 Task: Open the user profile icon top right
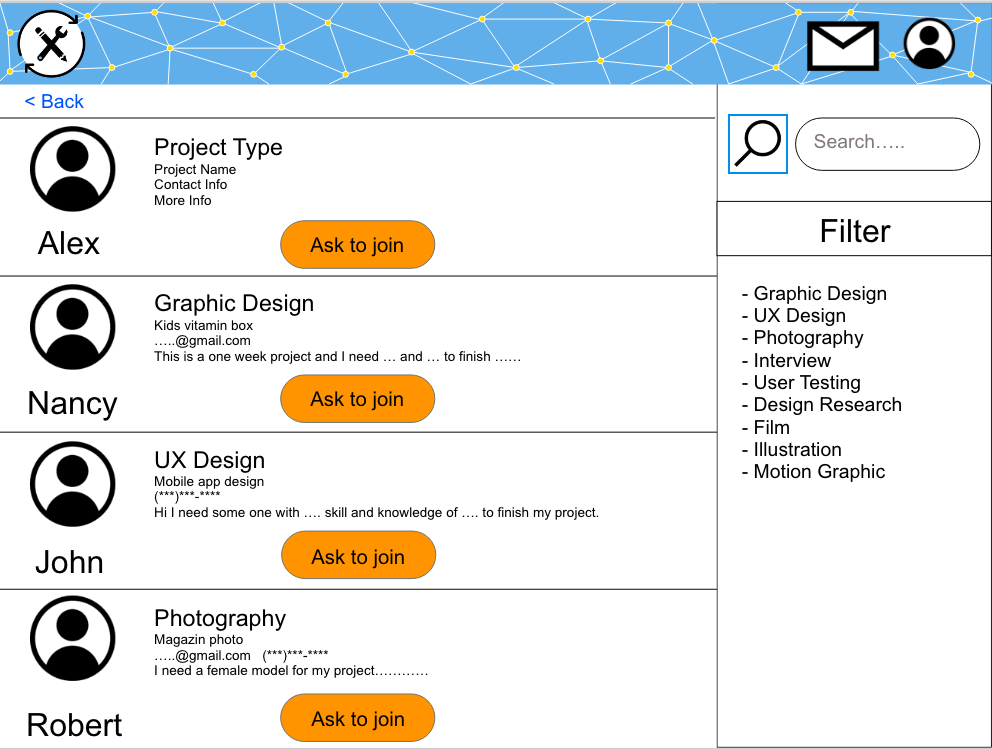(928, 43)
